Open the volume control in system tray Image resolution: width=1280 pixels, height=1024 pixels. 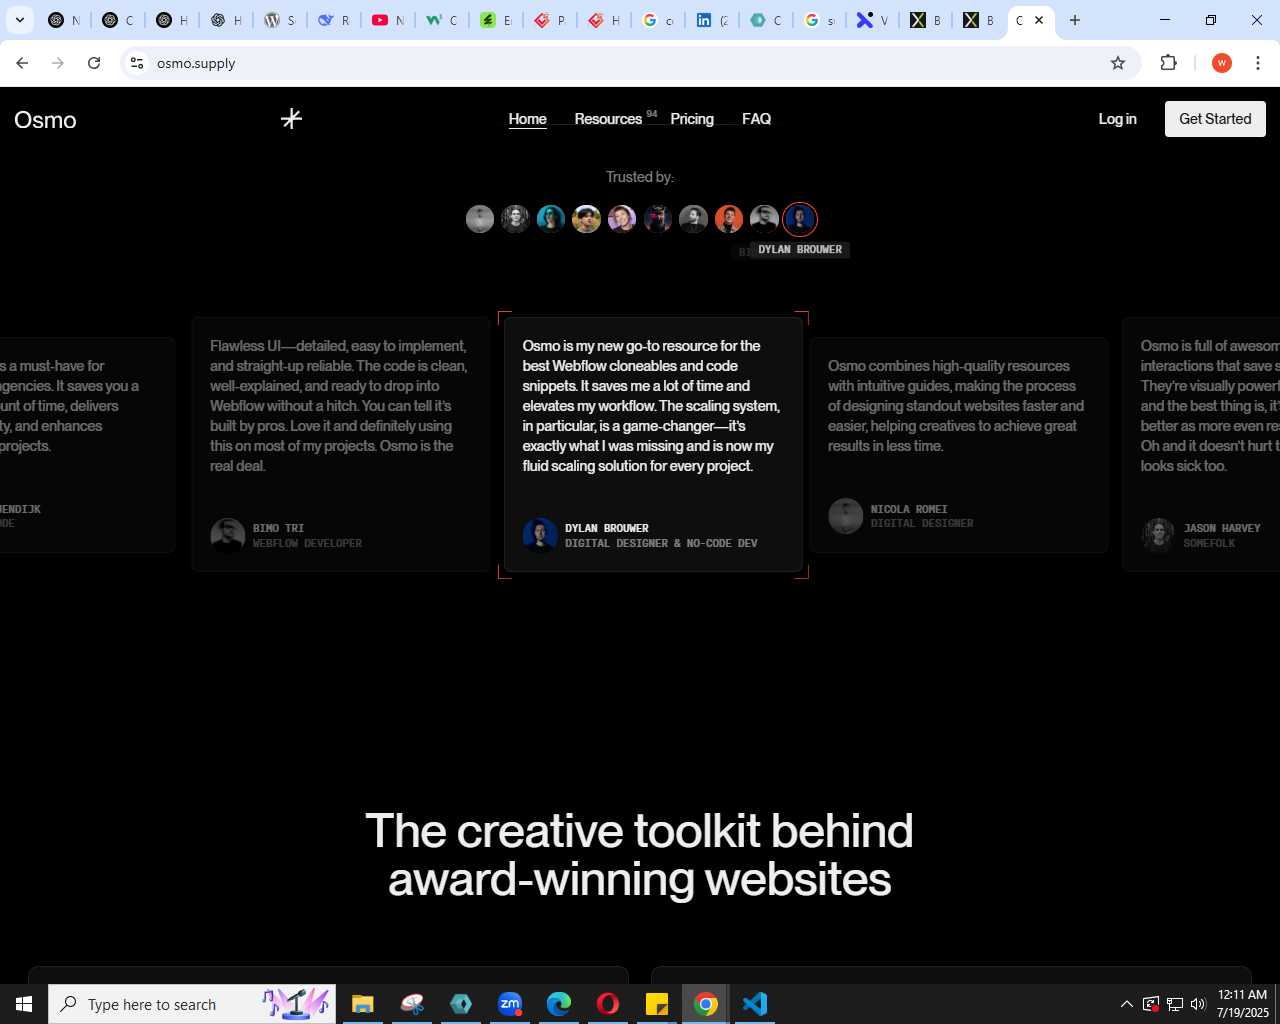[1198, 1004]
